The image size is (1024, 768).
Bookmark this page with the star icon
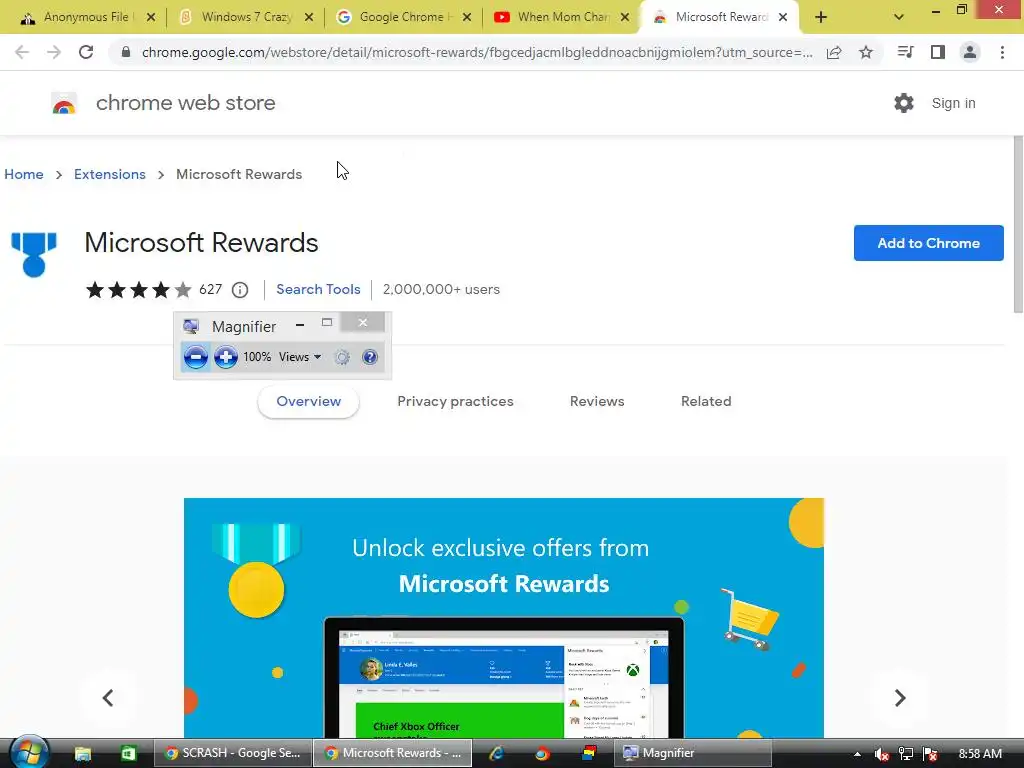(866, 52)
